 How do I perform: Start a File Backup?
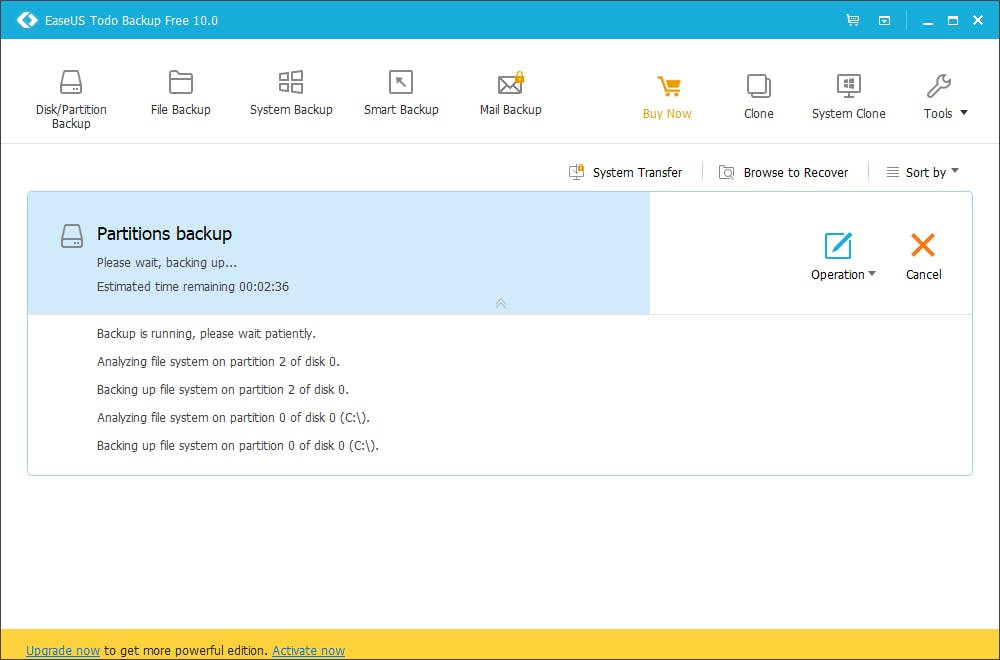pos(180,93)
